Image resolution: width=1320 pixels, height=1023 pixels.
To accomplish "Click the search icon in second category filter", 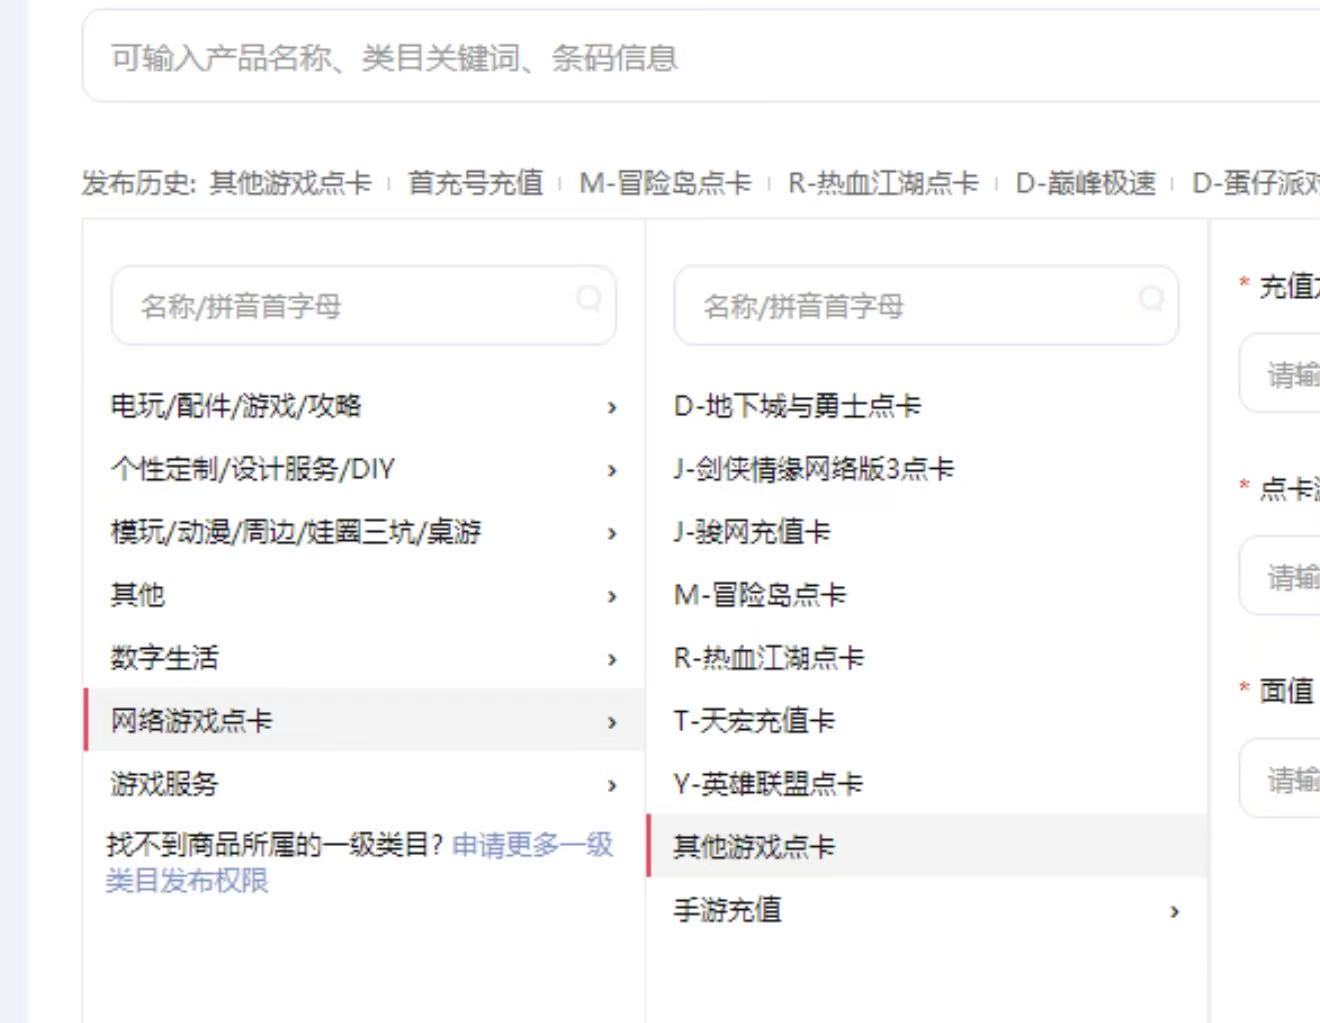I will click(1152, 299).
